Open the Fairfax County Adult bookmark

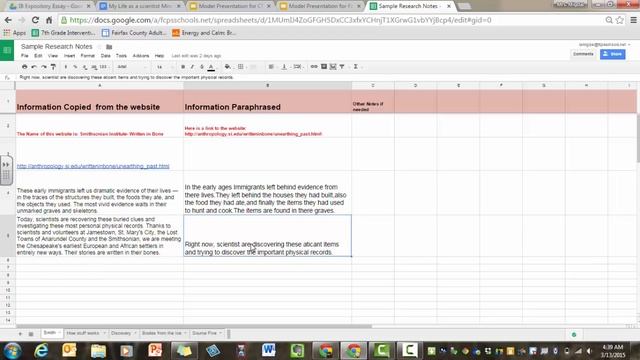(134, 33)
